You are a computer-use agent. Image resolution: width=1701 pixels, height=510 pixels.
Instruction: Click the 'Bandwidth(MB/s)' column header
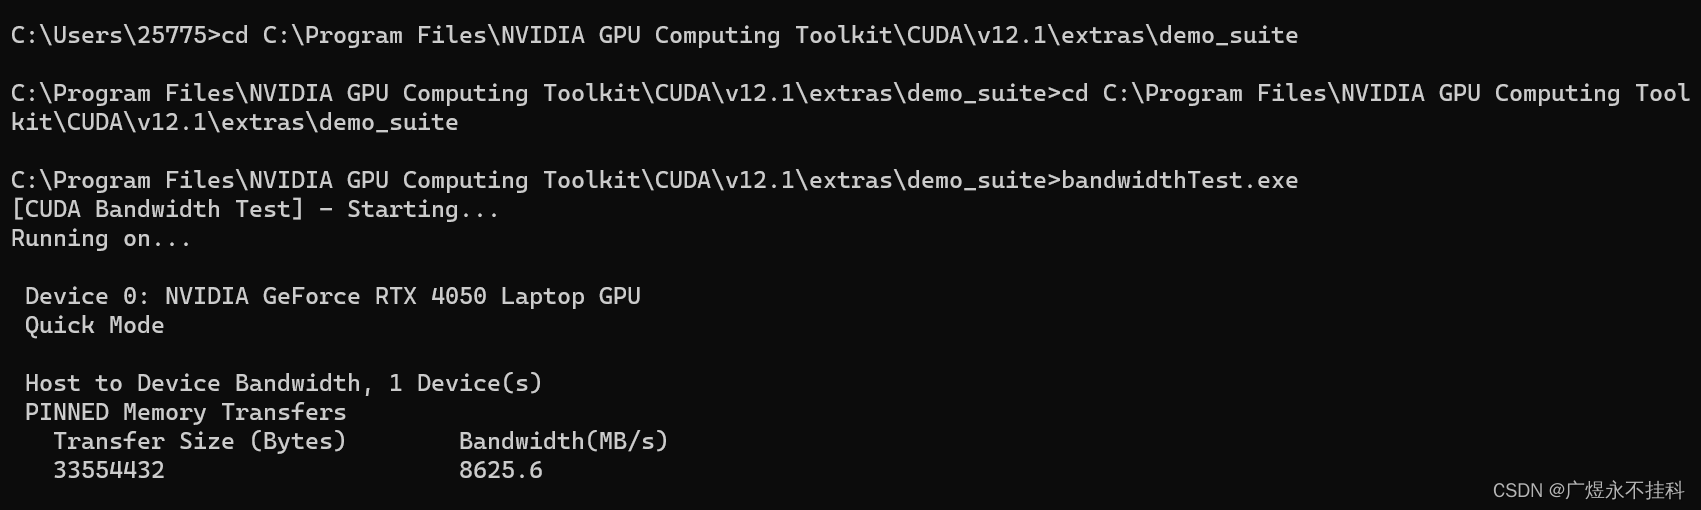point(564,441)
